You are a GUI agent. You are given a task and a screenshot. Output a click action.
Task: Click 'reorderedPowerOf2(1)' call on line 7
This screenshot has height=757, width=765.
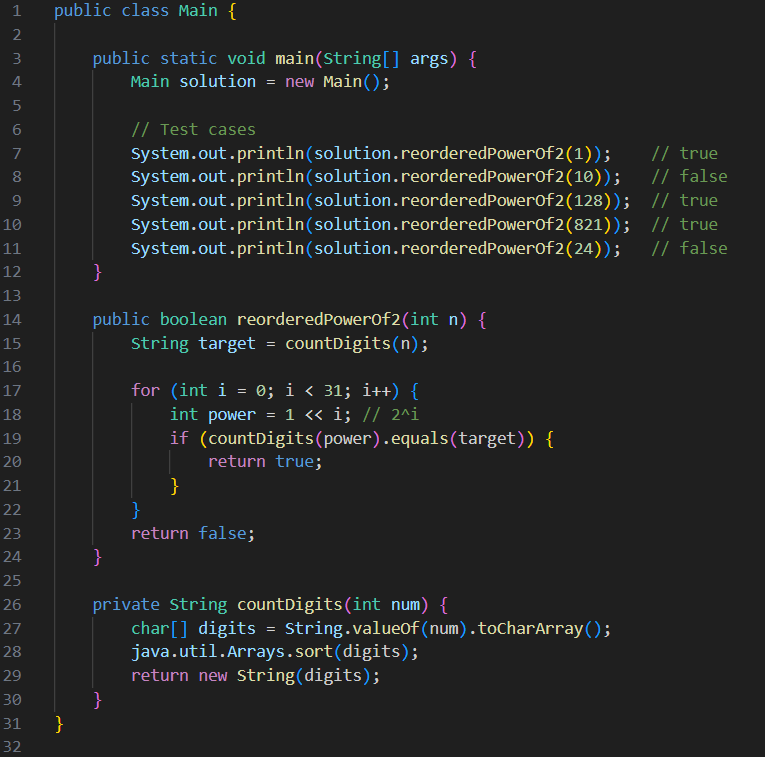tap(496, 154)
